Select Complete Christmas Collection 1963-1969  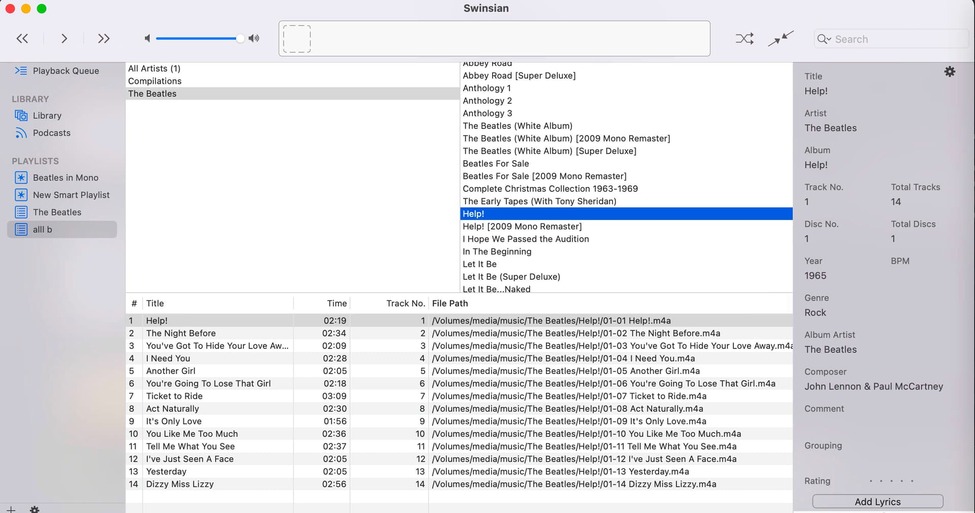(x=626, y=188)
